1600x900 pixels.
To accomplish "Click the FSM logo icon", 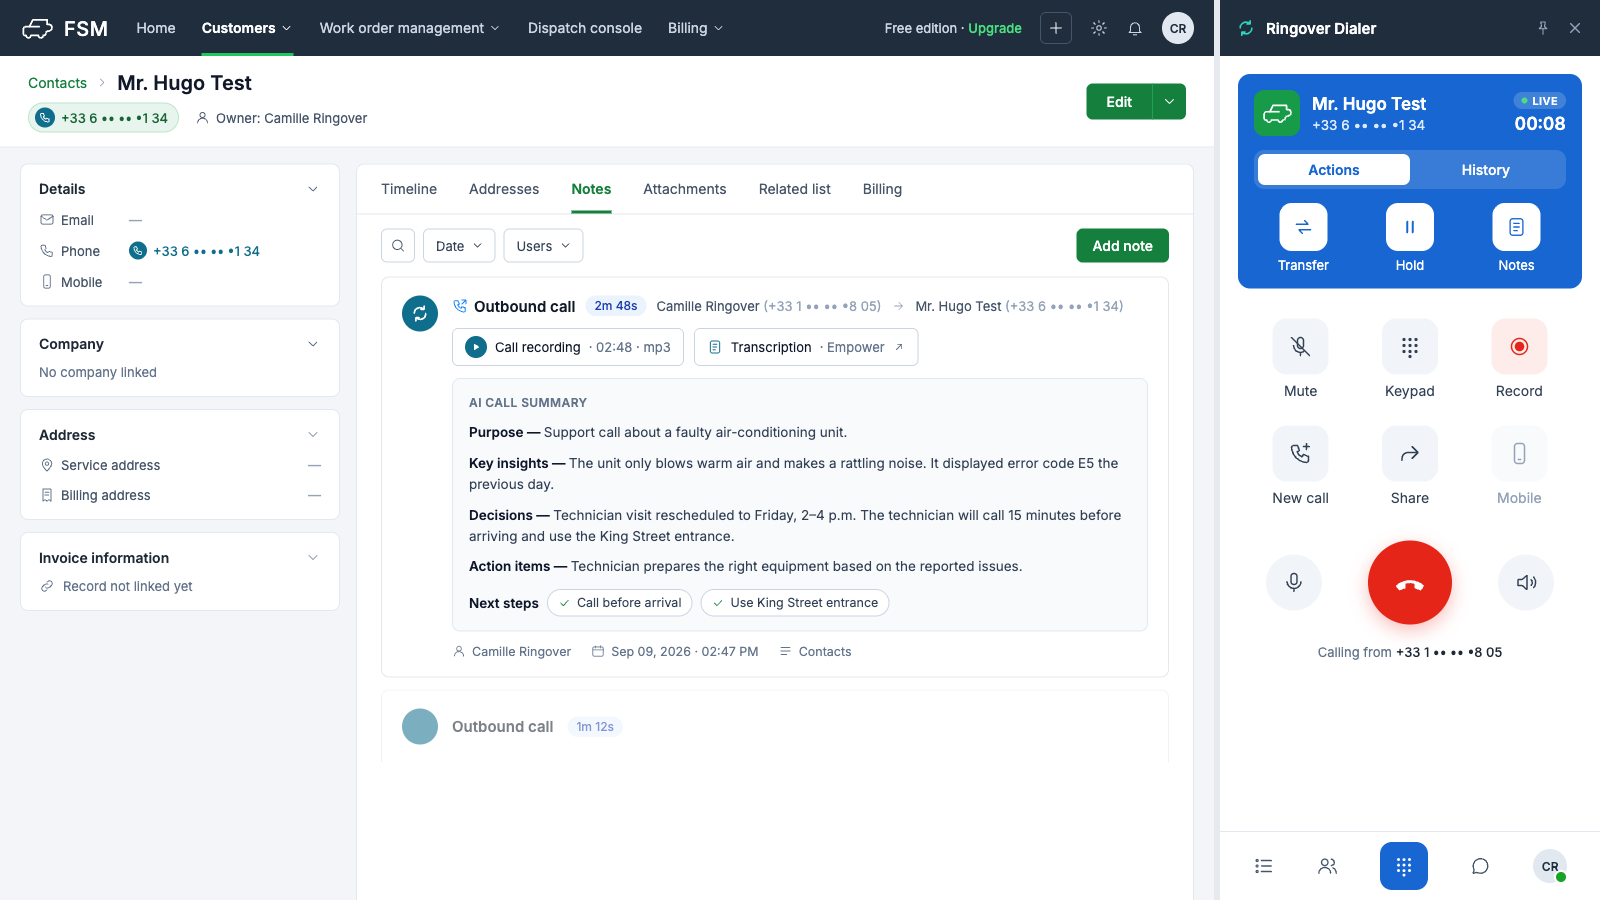I will [x=37, y=28].
